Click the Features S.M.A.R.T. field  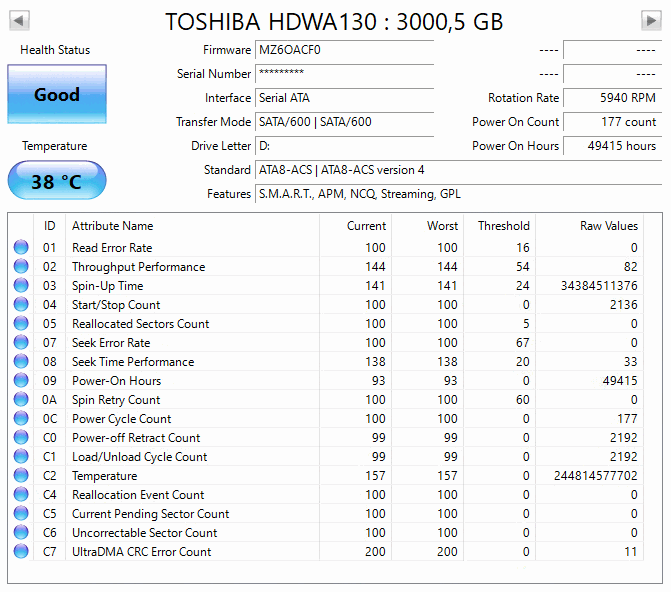coord(458,194)
